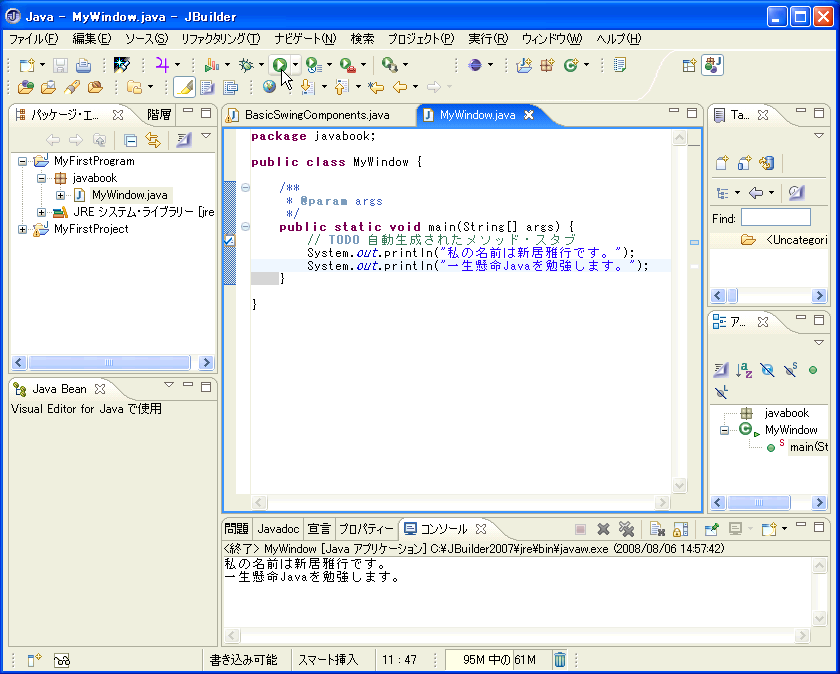Click Sort alphabetically icon in outline
Screen dimensions: 840x674
pos(744,370)
